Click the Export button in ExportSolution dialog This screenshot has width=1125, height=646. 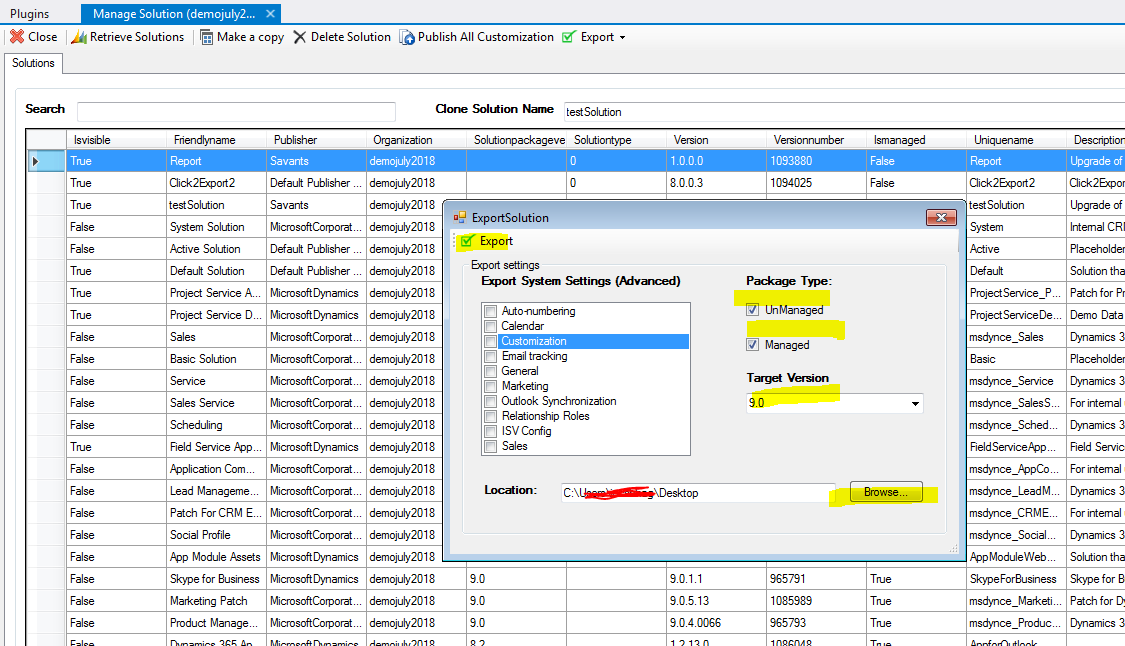coord(488,241)
